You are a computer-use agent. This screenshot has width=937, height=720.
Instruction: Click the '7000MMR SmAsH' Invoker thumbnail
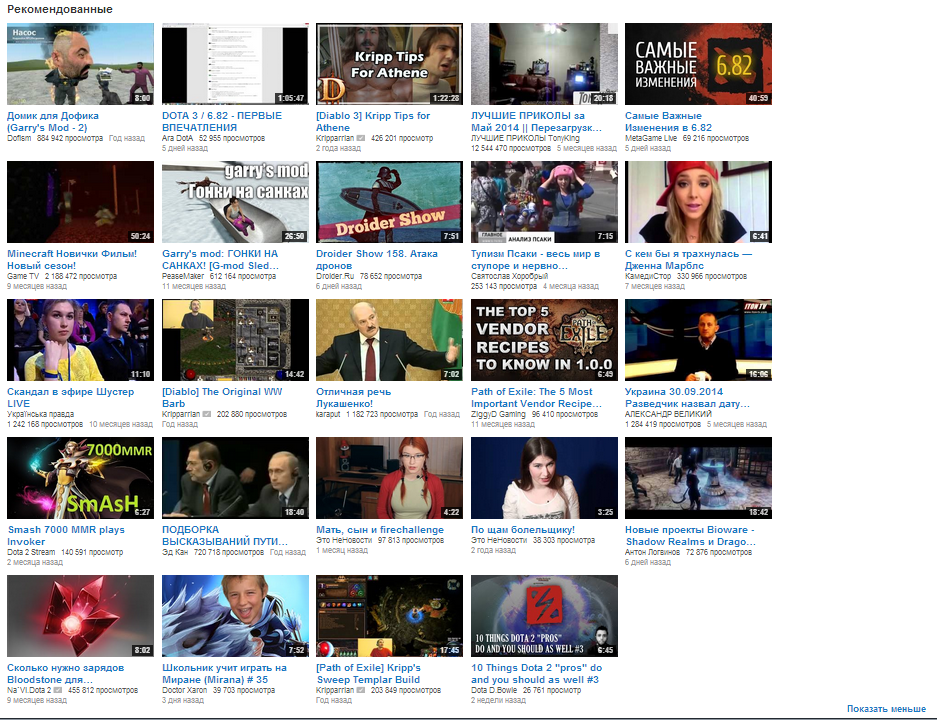80,478
